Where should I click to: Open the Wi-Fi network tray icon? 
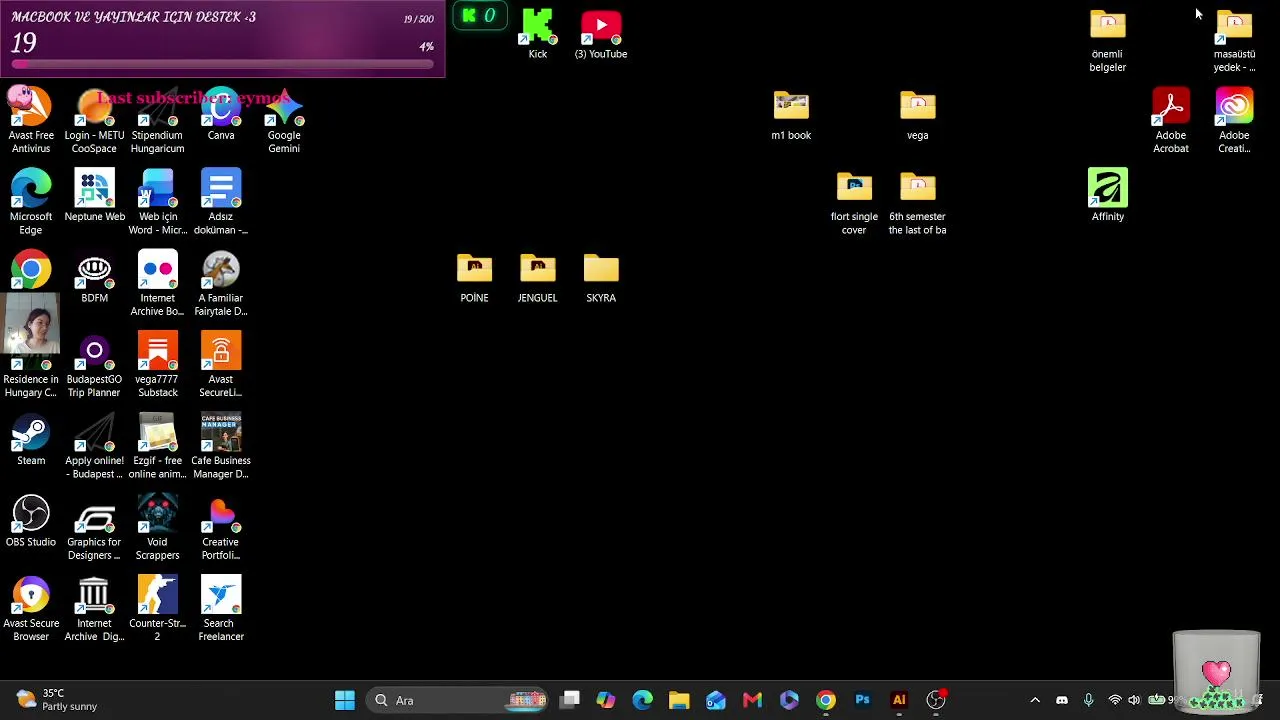[x=1115, y=700]
